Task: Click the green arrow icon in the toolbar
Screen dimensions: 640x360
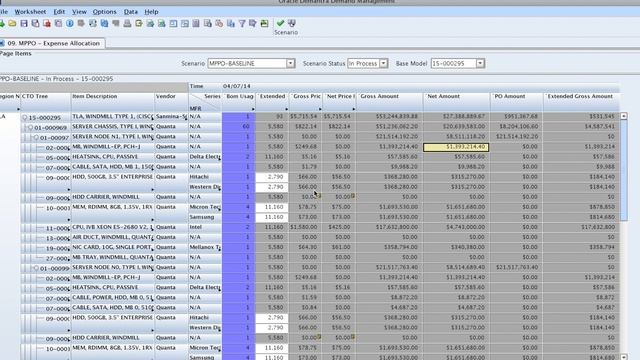Action: coord(2,23)
